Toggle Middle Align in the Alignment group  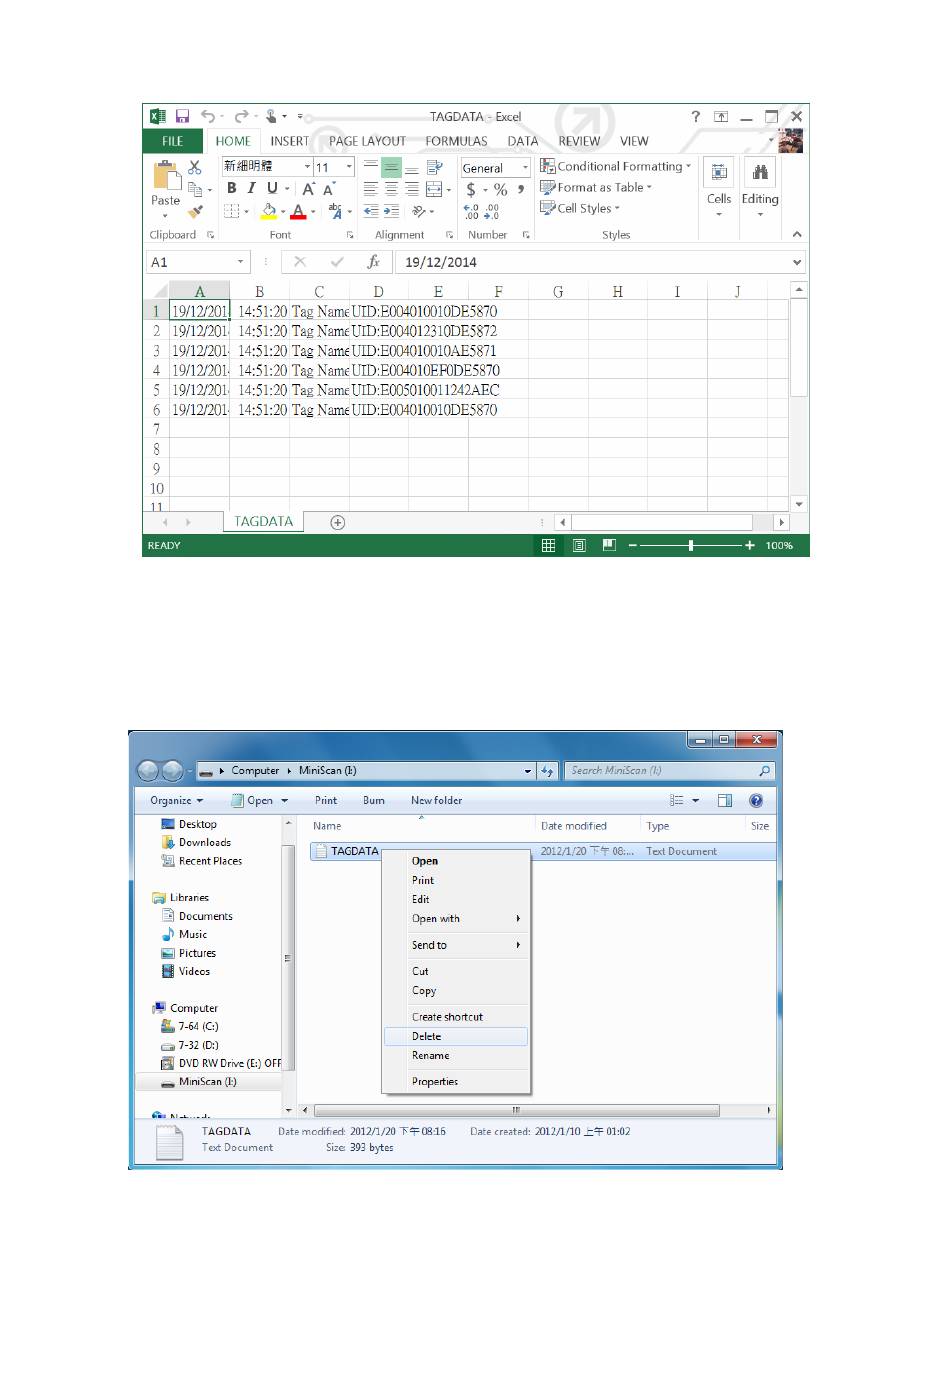click(391, 167)
